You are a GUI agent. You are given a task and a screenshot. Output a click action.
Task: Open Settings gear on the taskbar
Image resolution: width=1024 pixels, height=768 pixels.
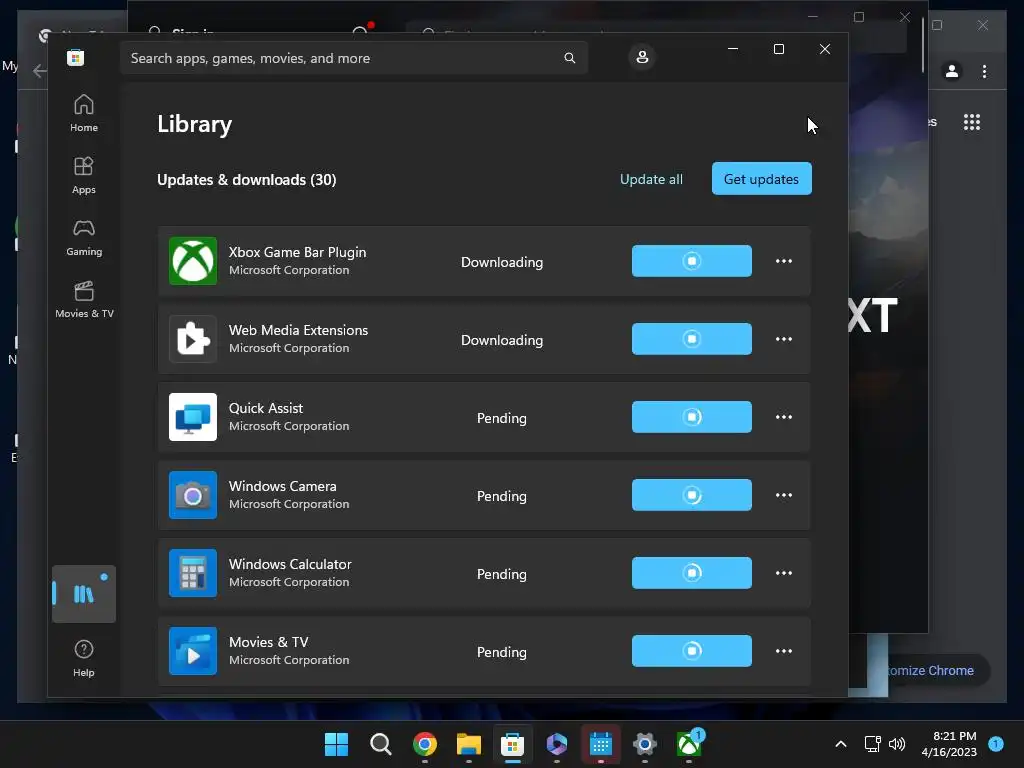pyautogui.click(x=645, y=744)
